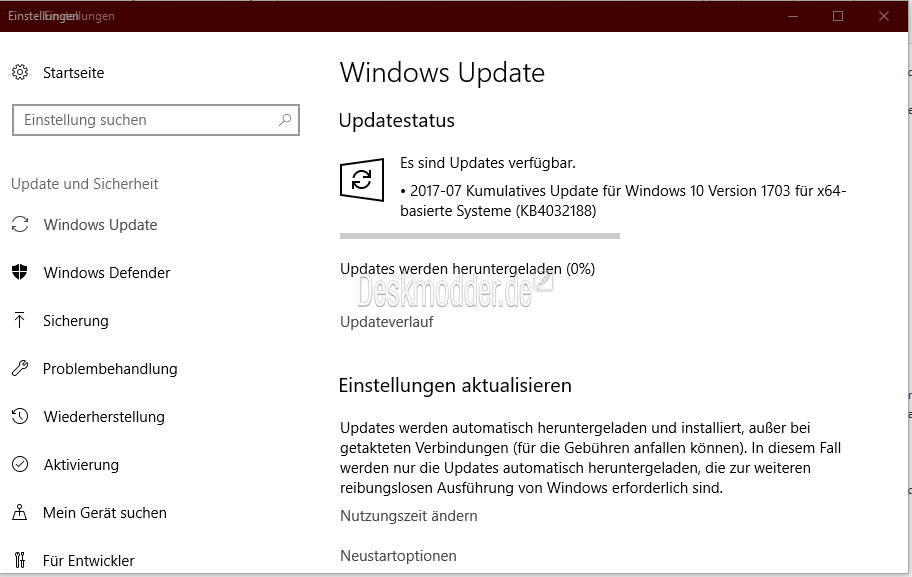Click the Problembehandlung wrench icon

point(20,368)
